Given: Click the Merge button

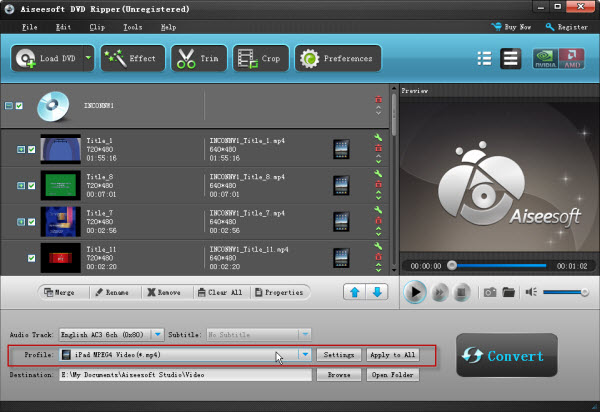Looking at the screenshot, I should (59, 292).
